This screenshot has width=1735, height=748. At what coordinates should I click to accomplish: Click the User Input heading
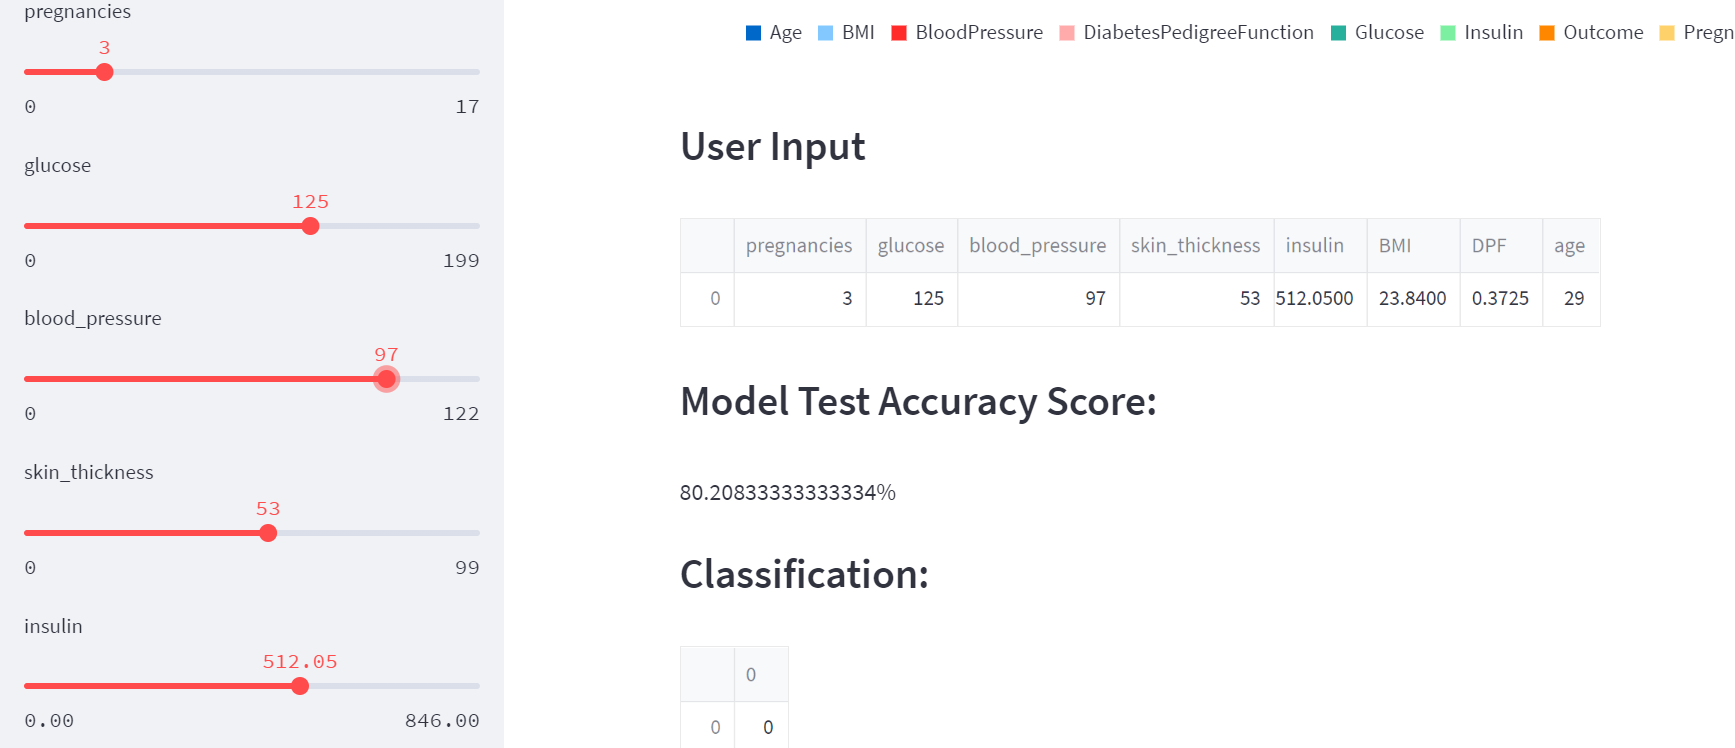coord(772,146)
